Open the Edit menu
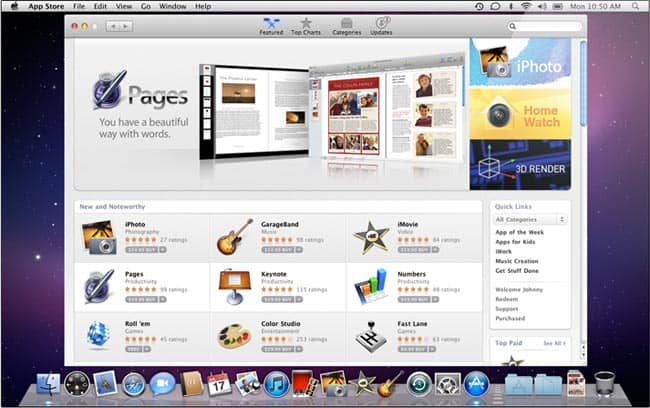This screenshot has width=650, height=408. tap(100, 6)
